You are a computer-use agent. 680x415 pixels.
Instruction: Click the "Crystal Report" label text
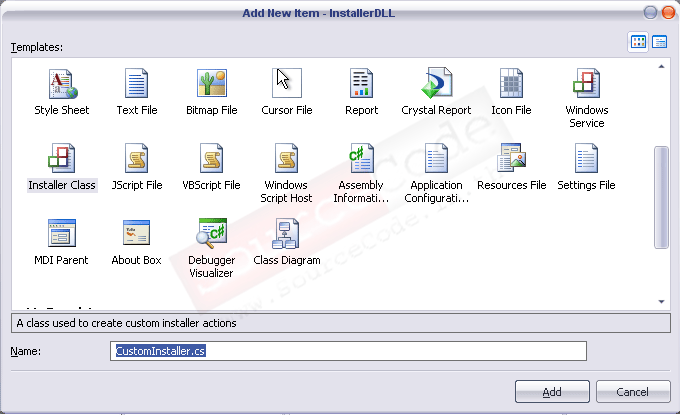pyautogui.click(x=436, y=110)
